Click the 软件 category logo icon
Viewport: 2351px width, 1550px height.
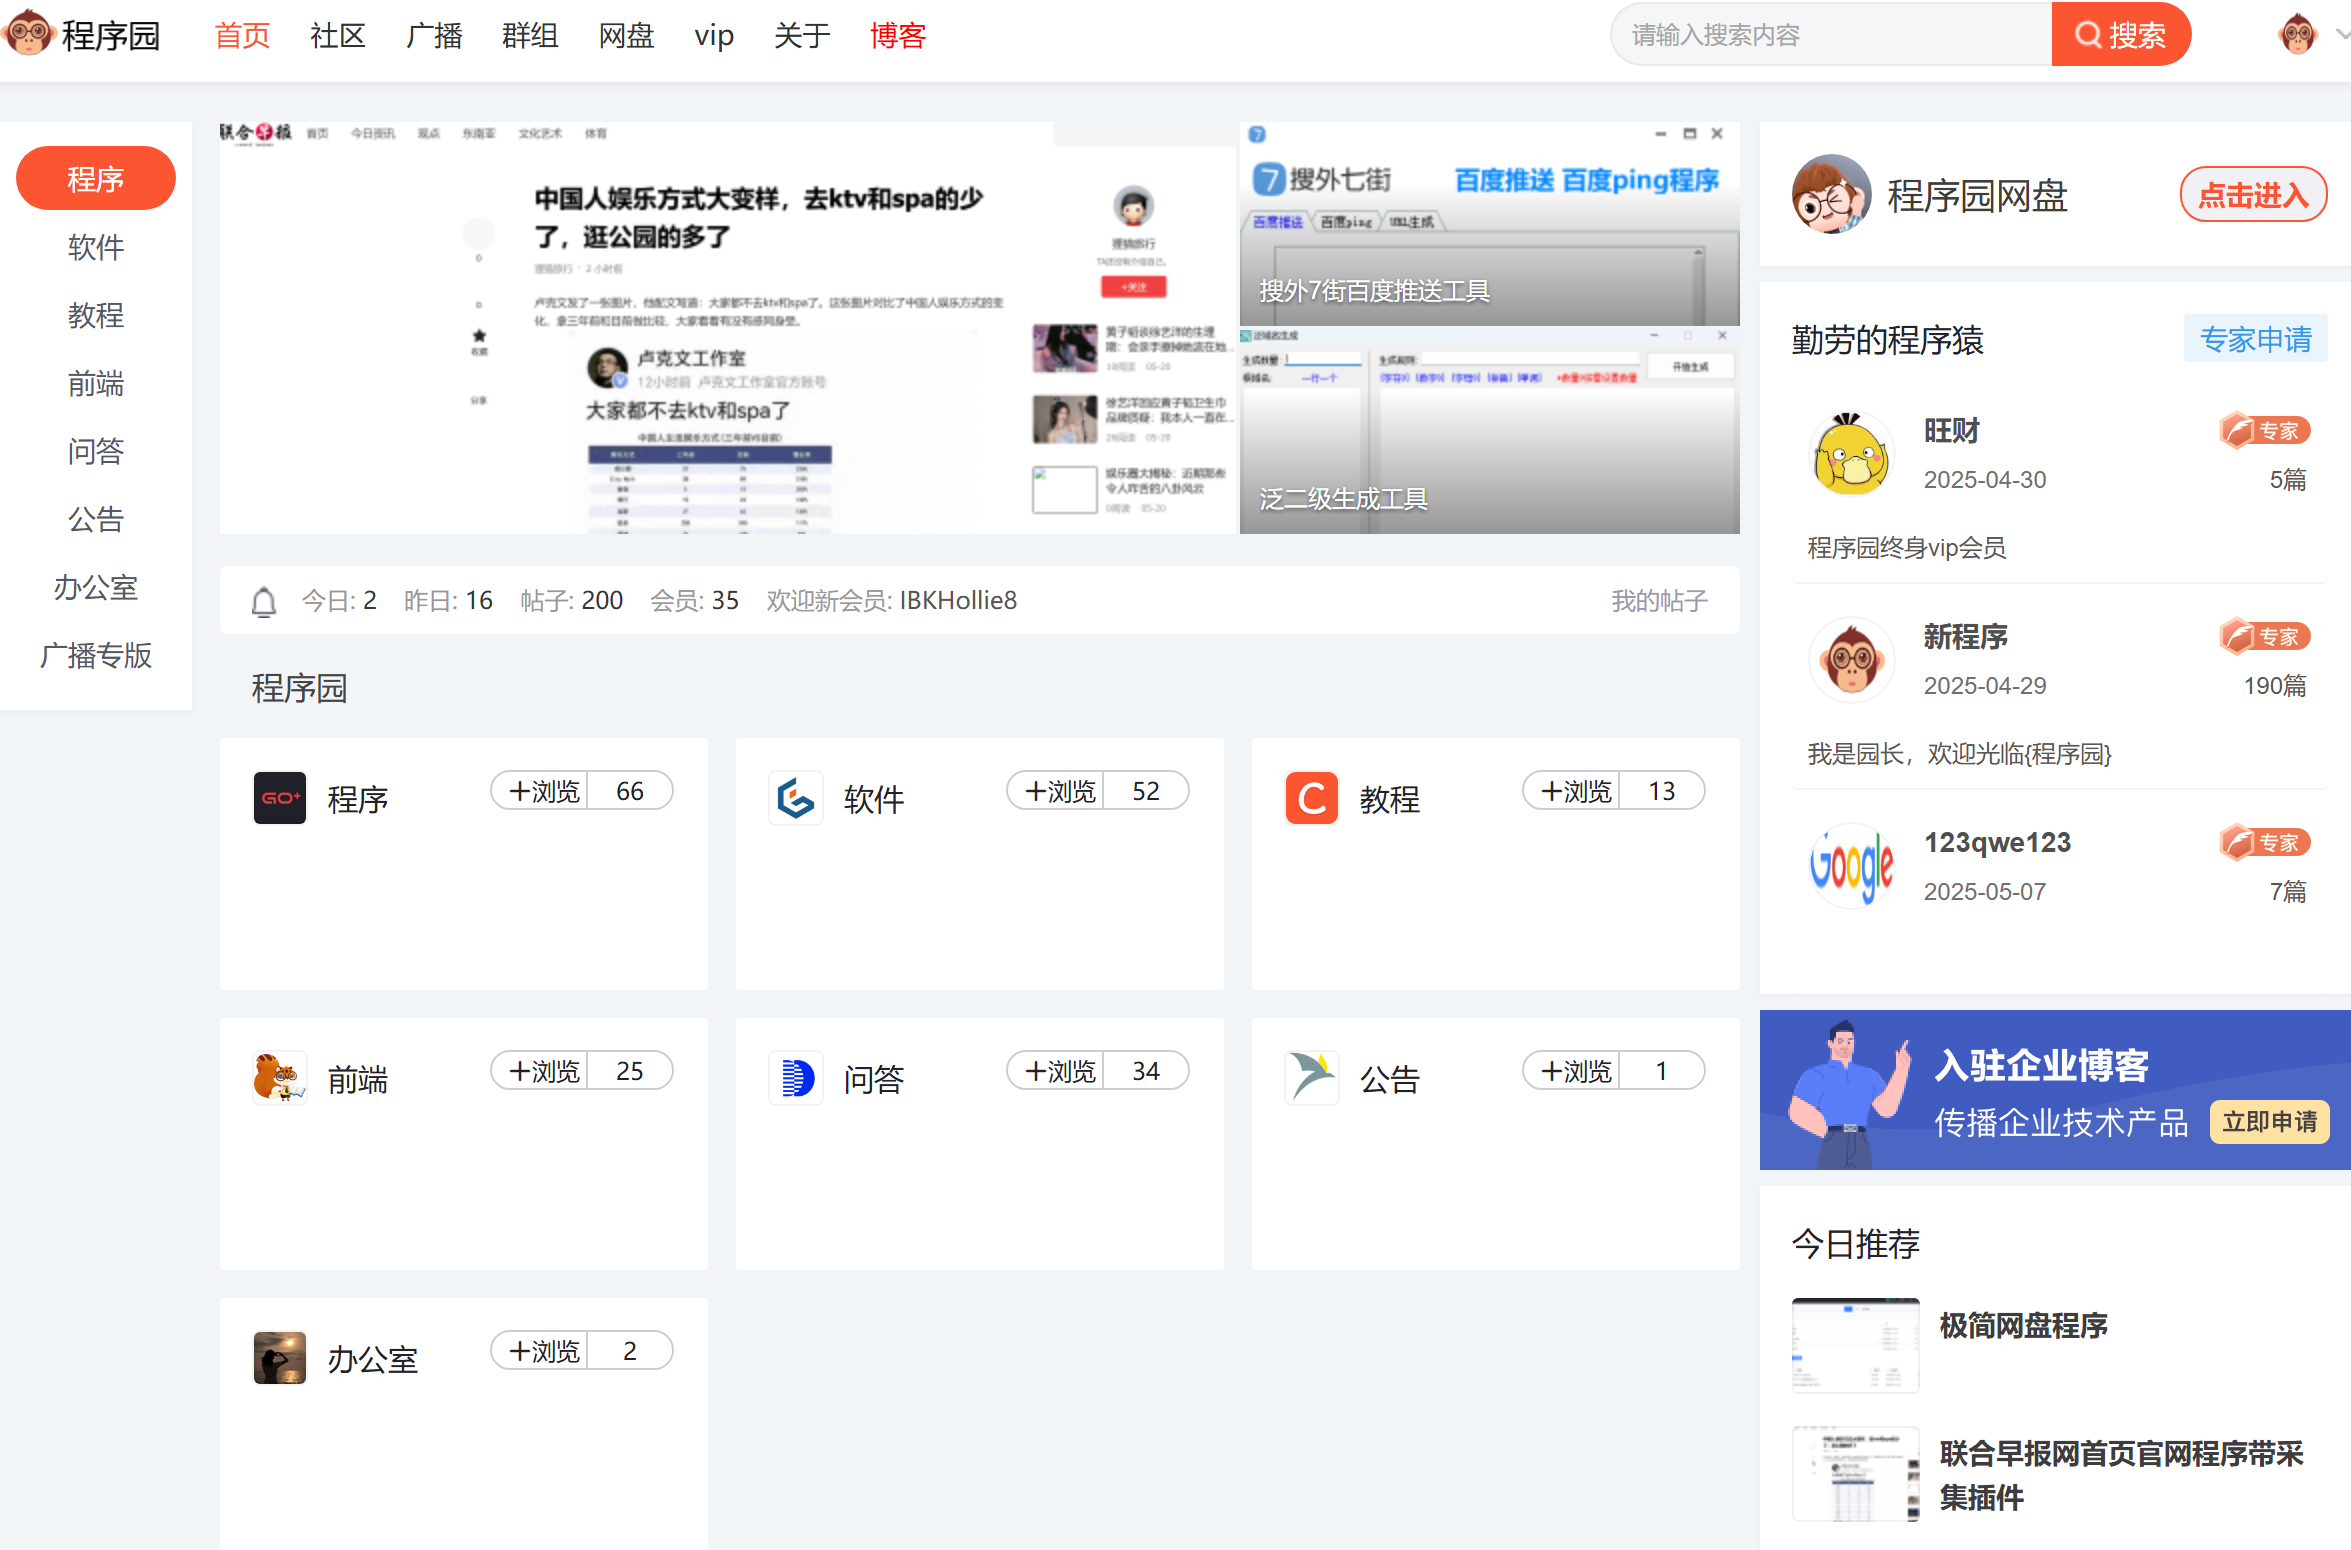point(795,798)
